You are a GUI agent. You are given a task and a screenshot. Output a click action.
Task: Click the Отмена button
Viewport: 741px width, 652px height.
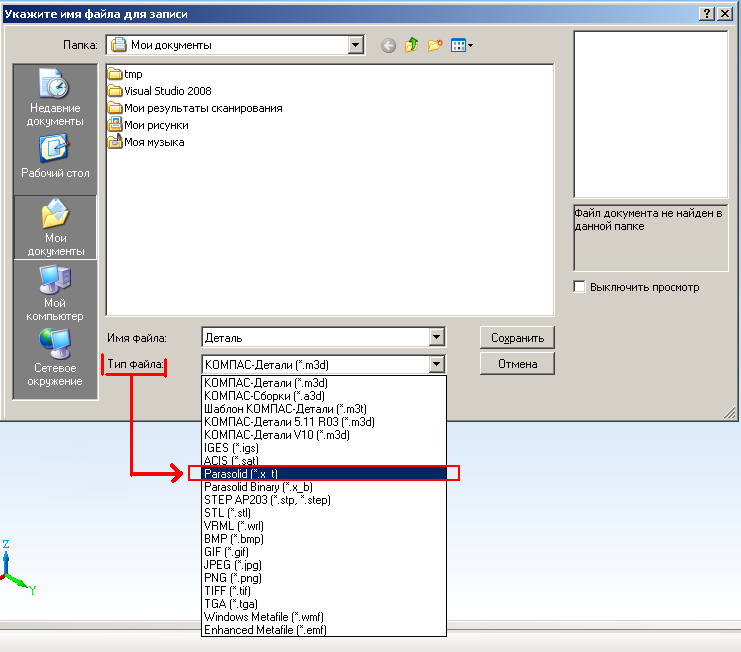[x=517, y=364]
